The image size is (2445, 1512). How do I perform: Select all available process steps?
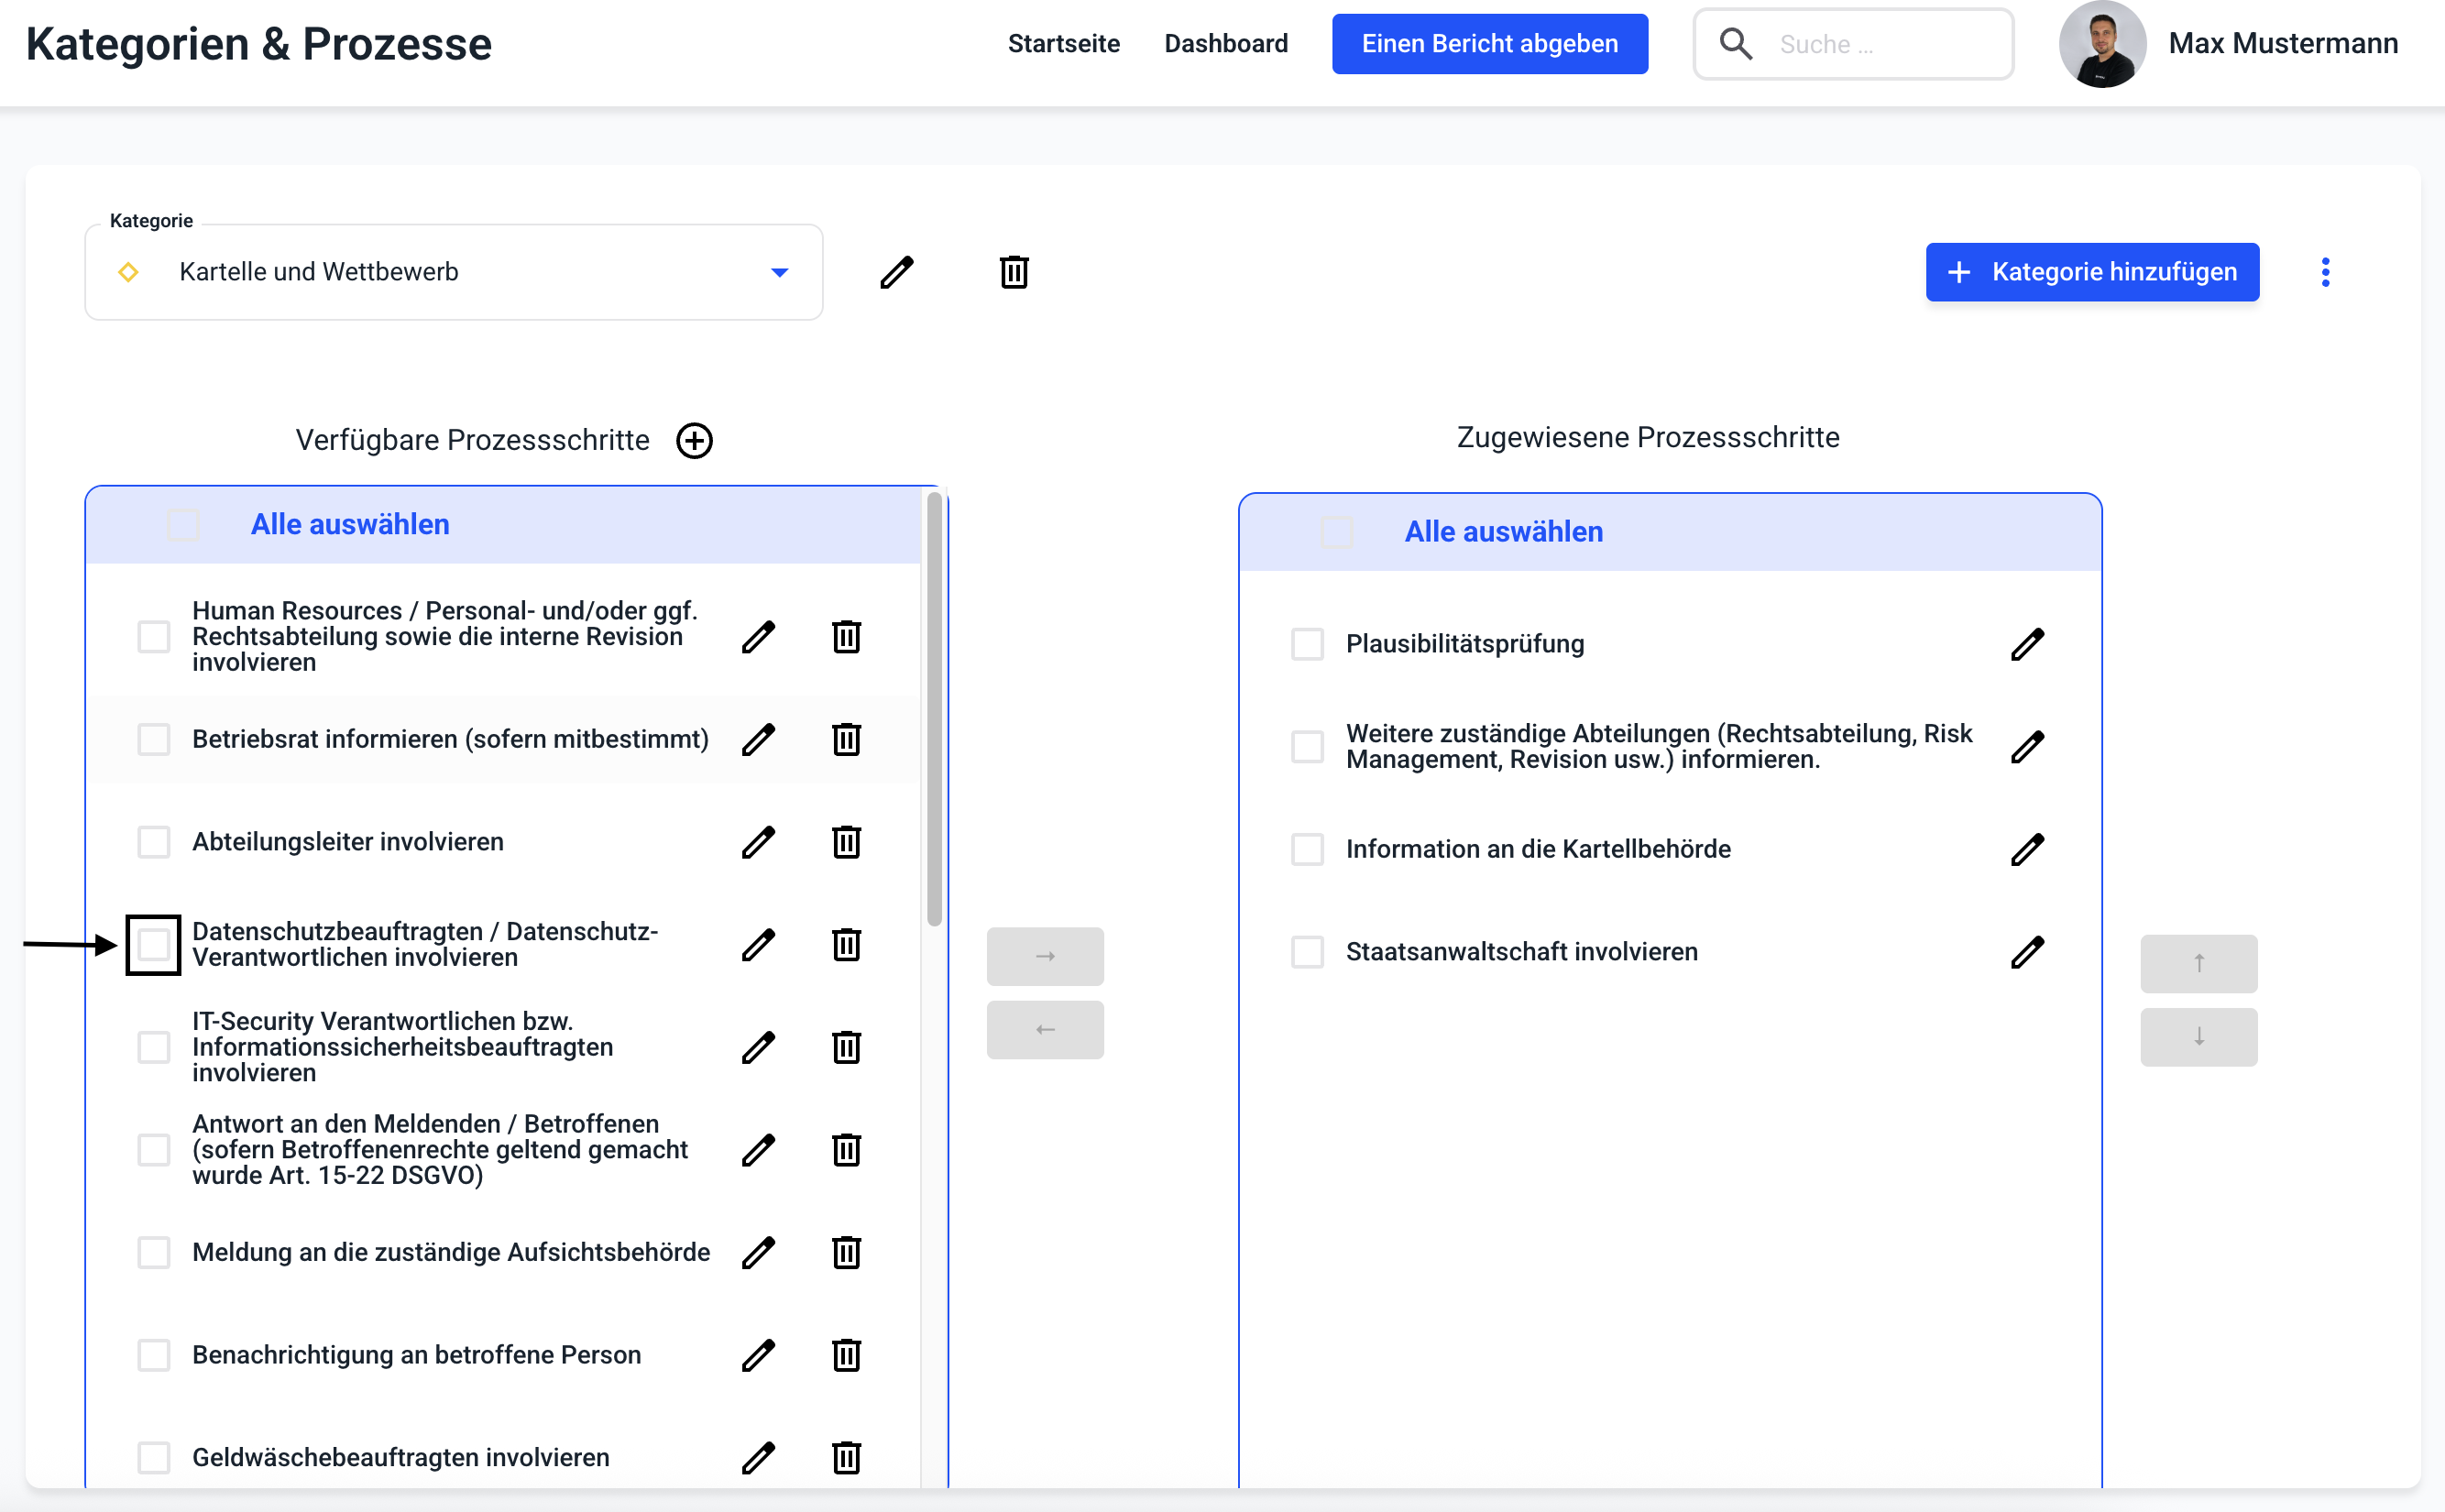pyautogui.click(x=183, y=525)
